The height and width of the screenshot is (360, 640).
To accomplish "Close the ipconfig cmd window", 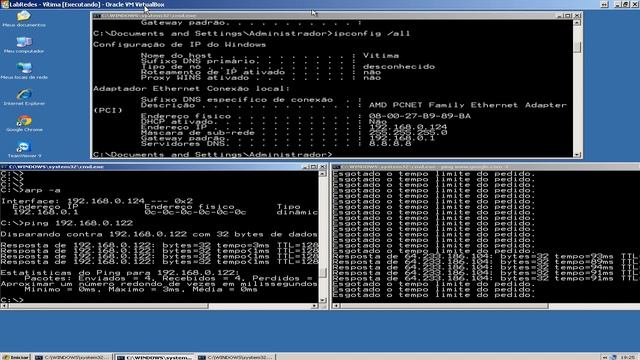I will [577, 16].
